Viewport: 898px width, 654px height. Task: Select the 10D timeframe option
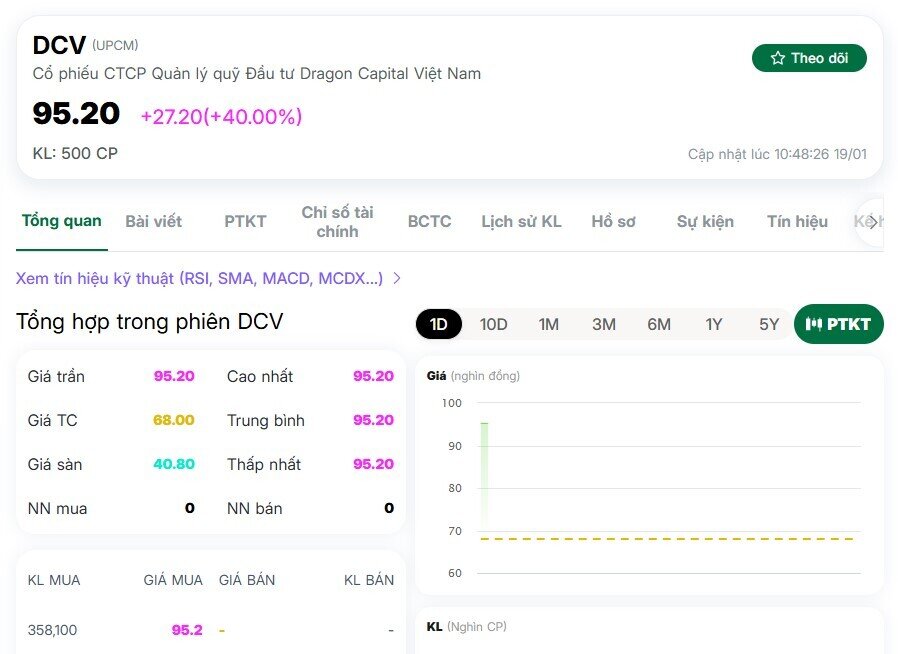pos(492,324)
